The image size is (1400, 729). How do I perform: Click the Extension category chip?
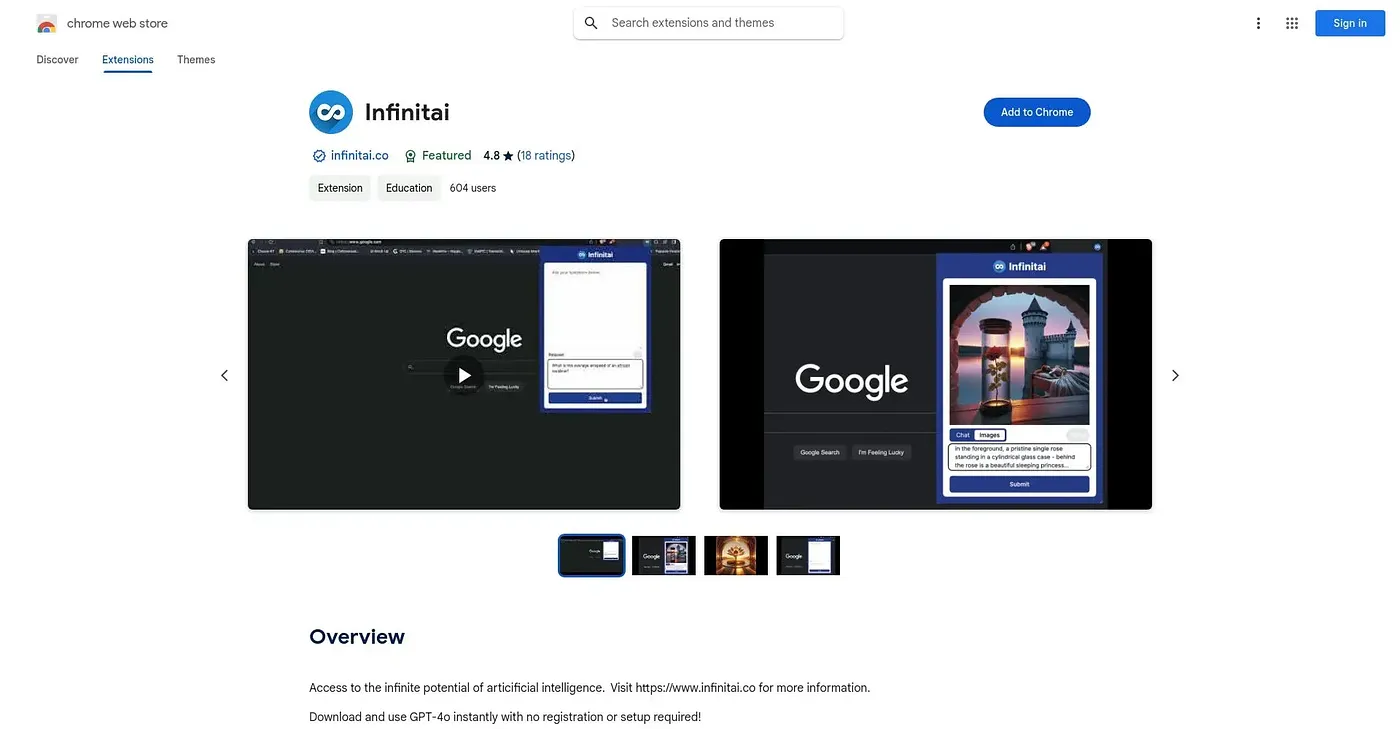340,188
